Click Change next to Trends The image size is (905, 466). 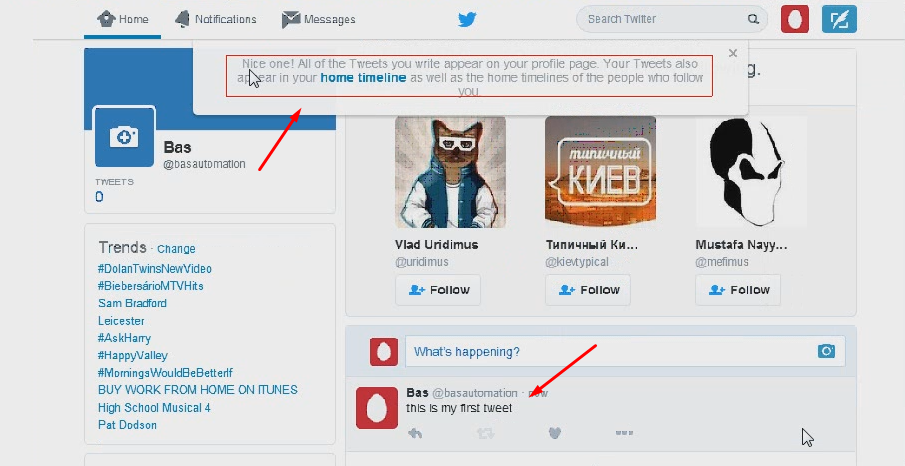pos(176,249)
